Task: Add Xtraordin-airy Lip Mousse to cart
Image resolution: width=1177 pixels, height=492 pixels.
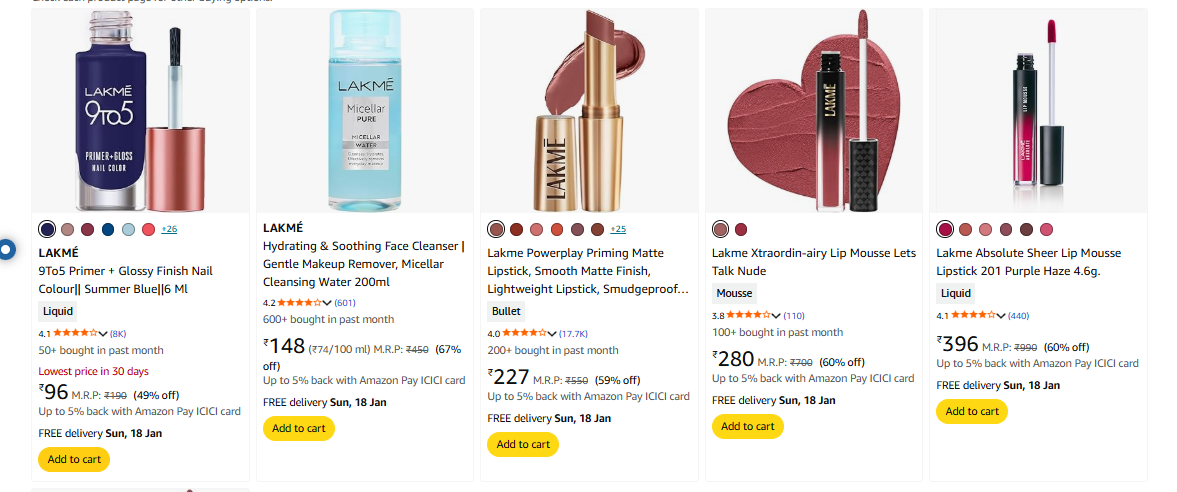Action: [x=747, y=426]
